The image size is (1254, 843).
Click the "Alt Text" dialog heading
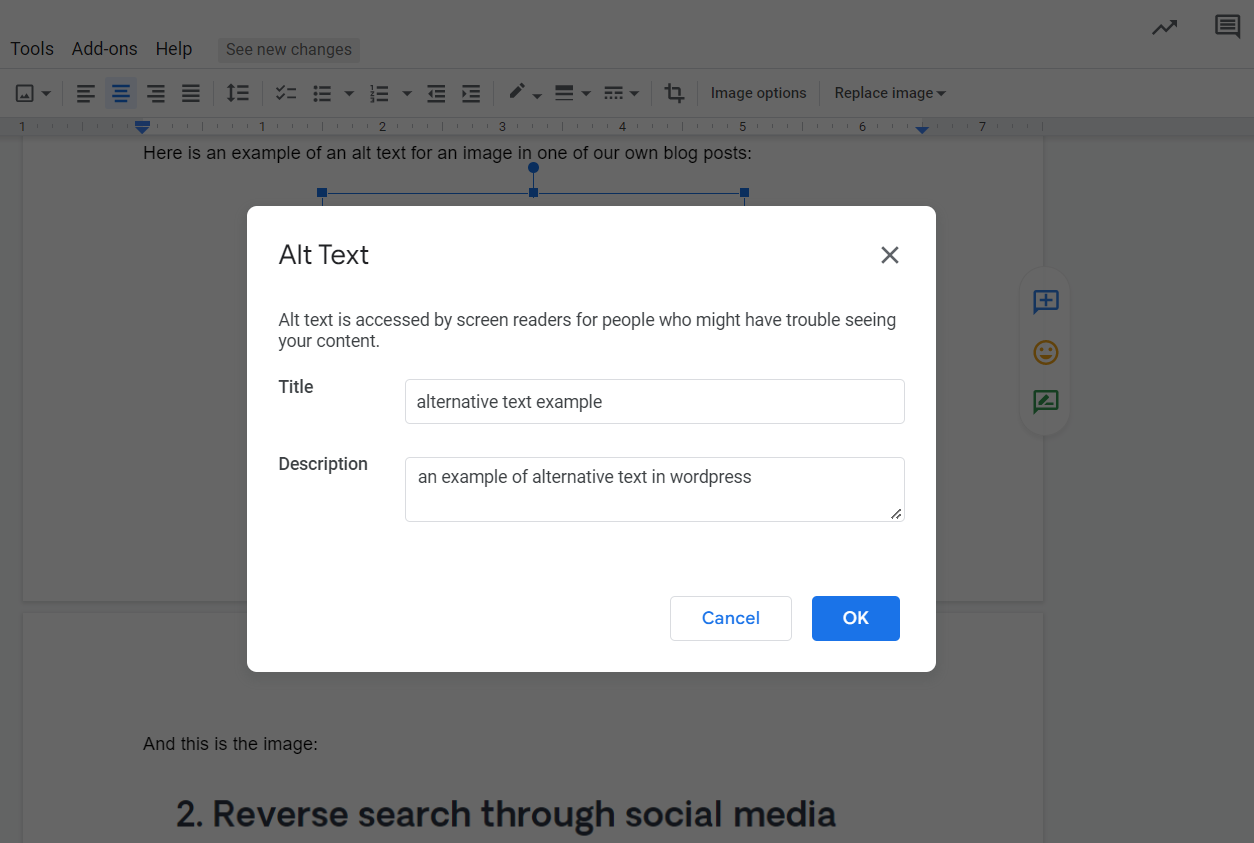[324, 255]
